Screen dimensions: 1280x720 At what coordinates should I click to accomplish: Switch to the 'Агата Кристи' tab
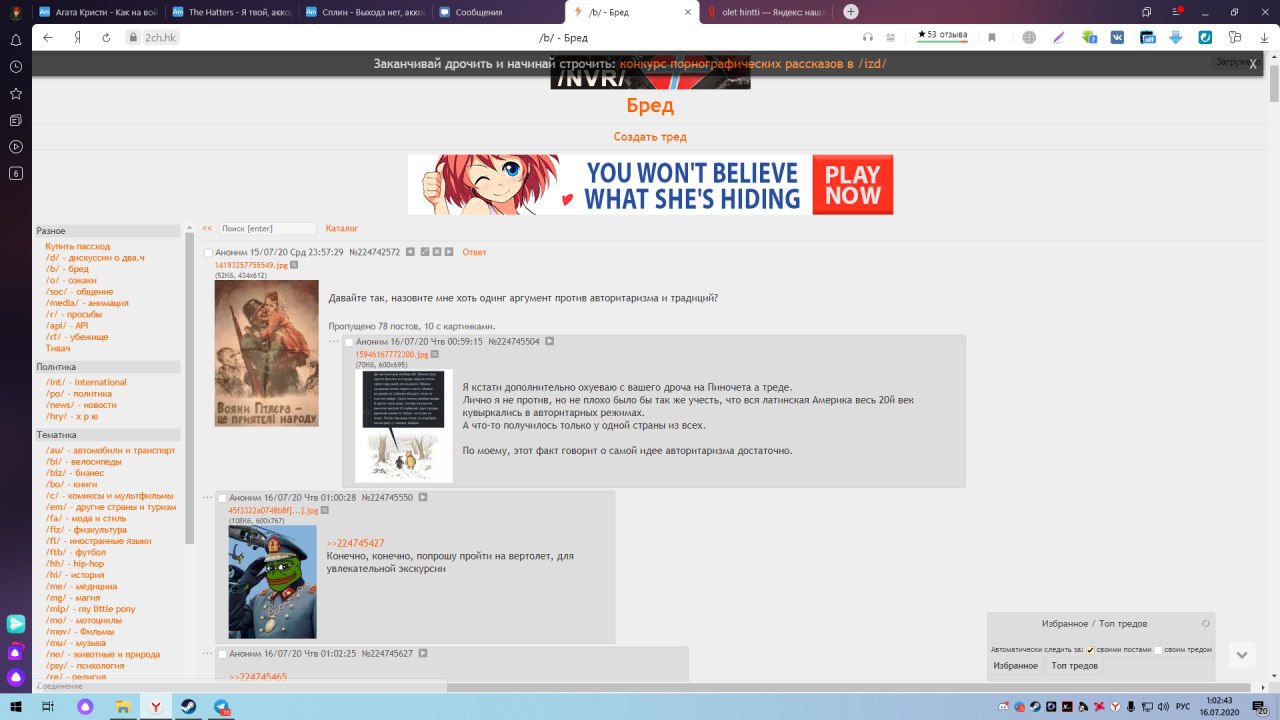(97, 12)
